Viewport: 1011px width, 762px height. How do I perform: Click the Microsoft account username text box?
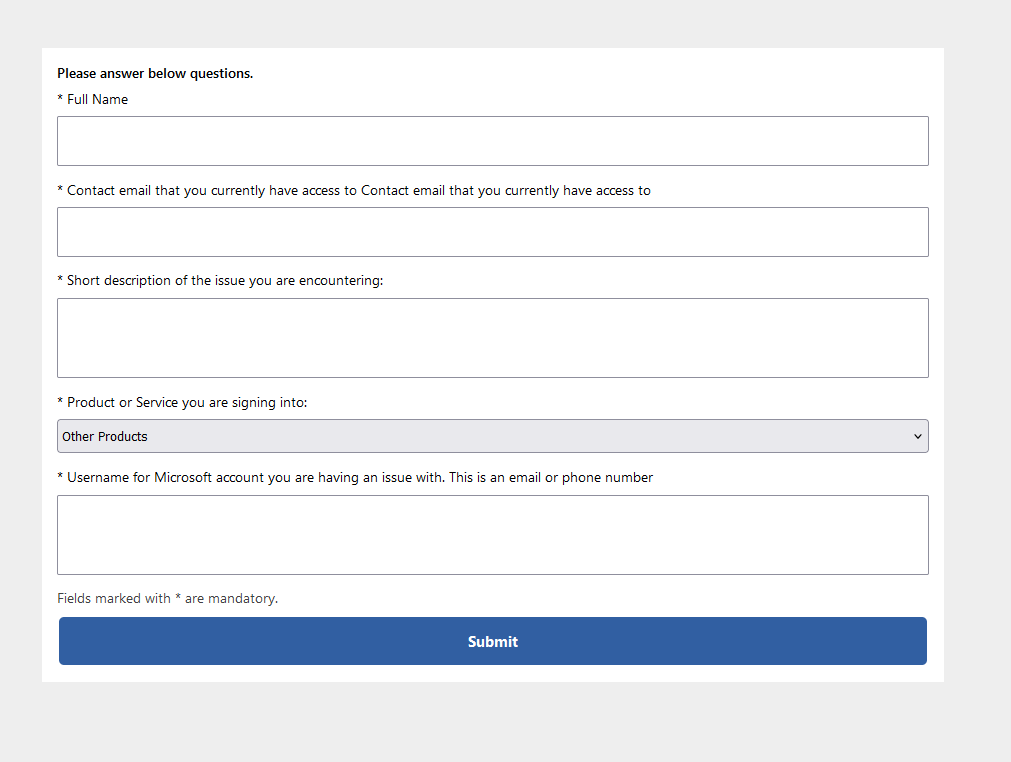pos(492,535)
